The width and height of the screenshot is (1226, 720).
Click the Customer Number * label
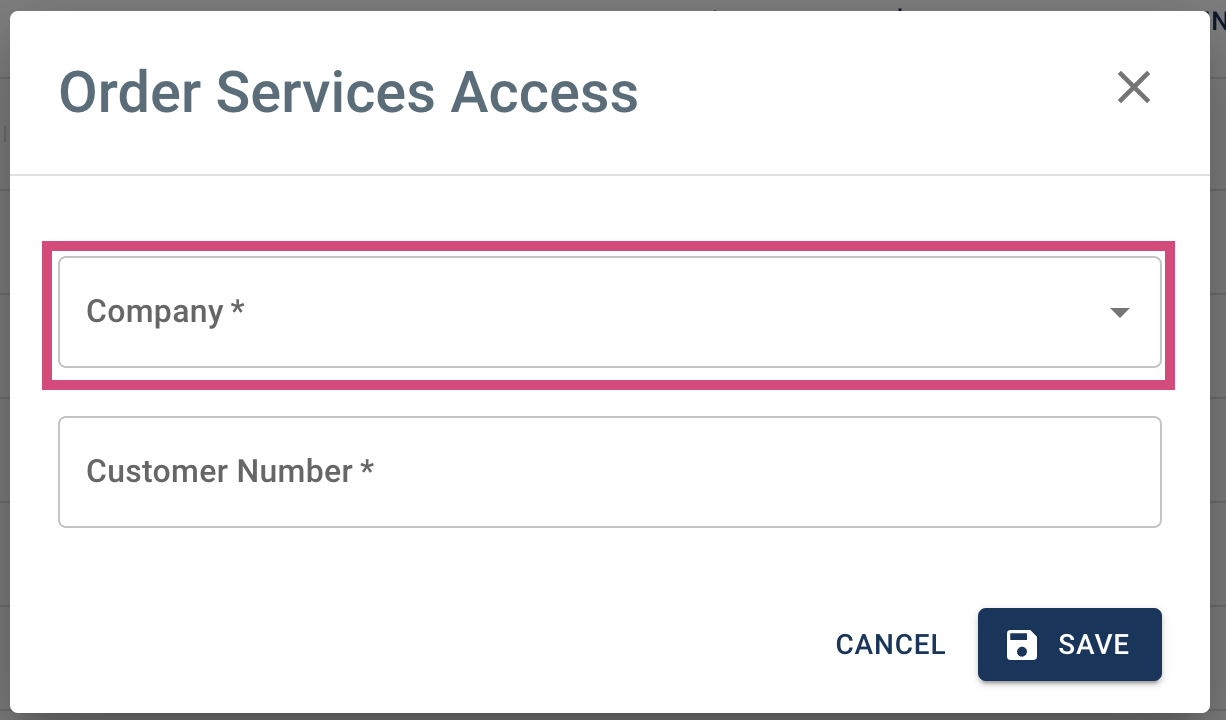click(230, 471)
